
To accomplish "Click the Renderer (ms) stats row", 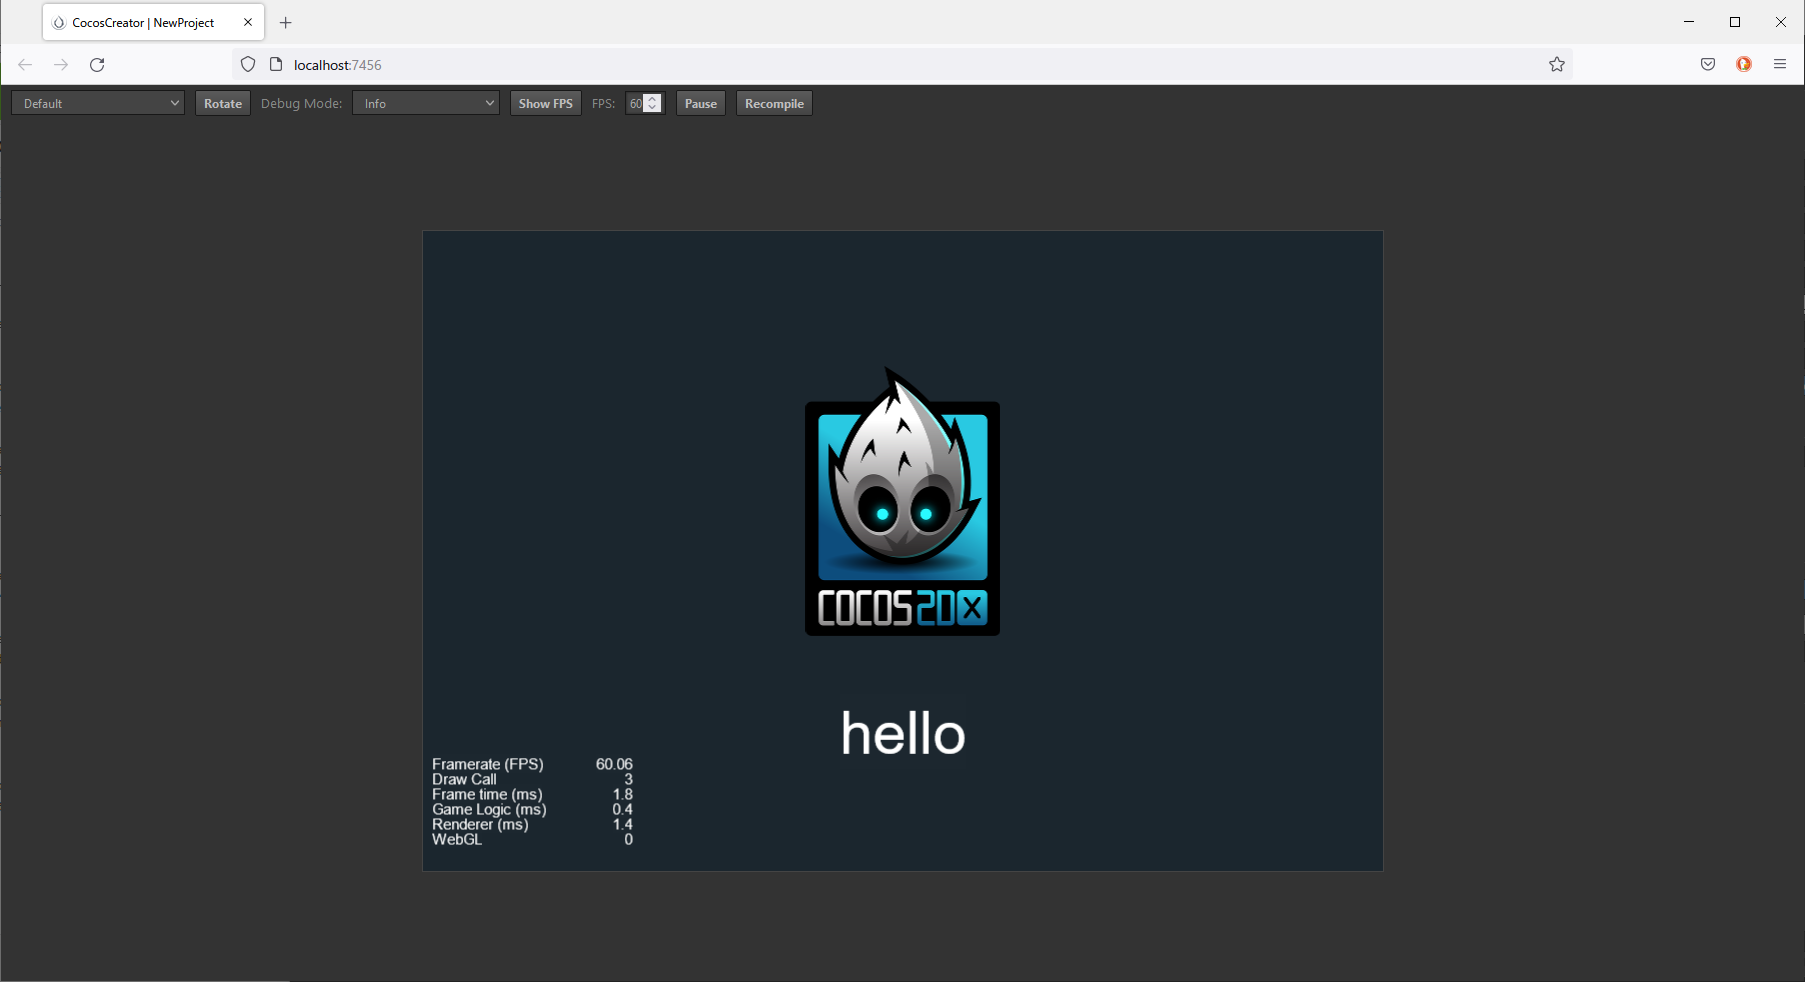I will click(532, 824).
